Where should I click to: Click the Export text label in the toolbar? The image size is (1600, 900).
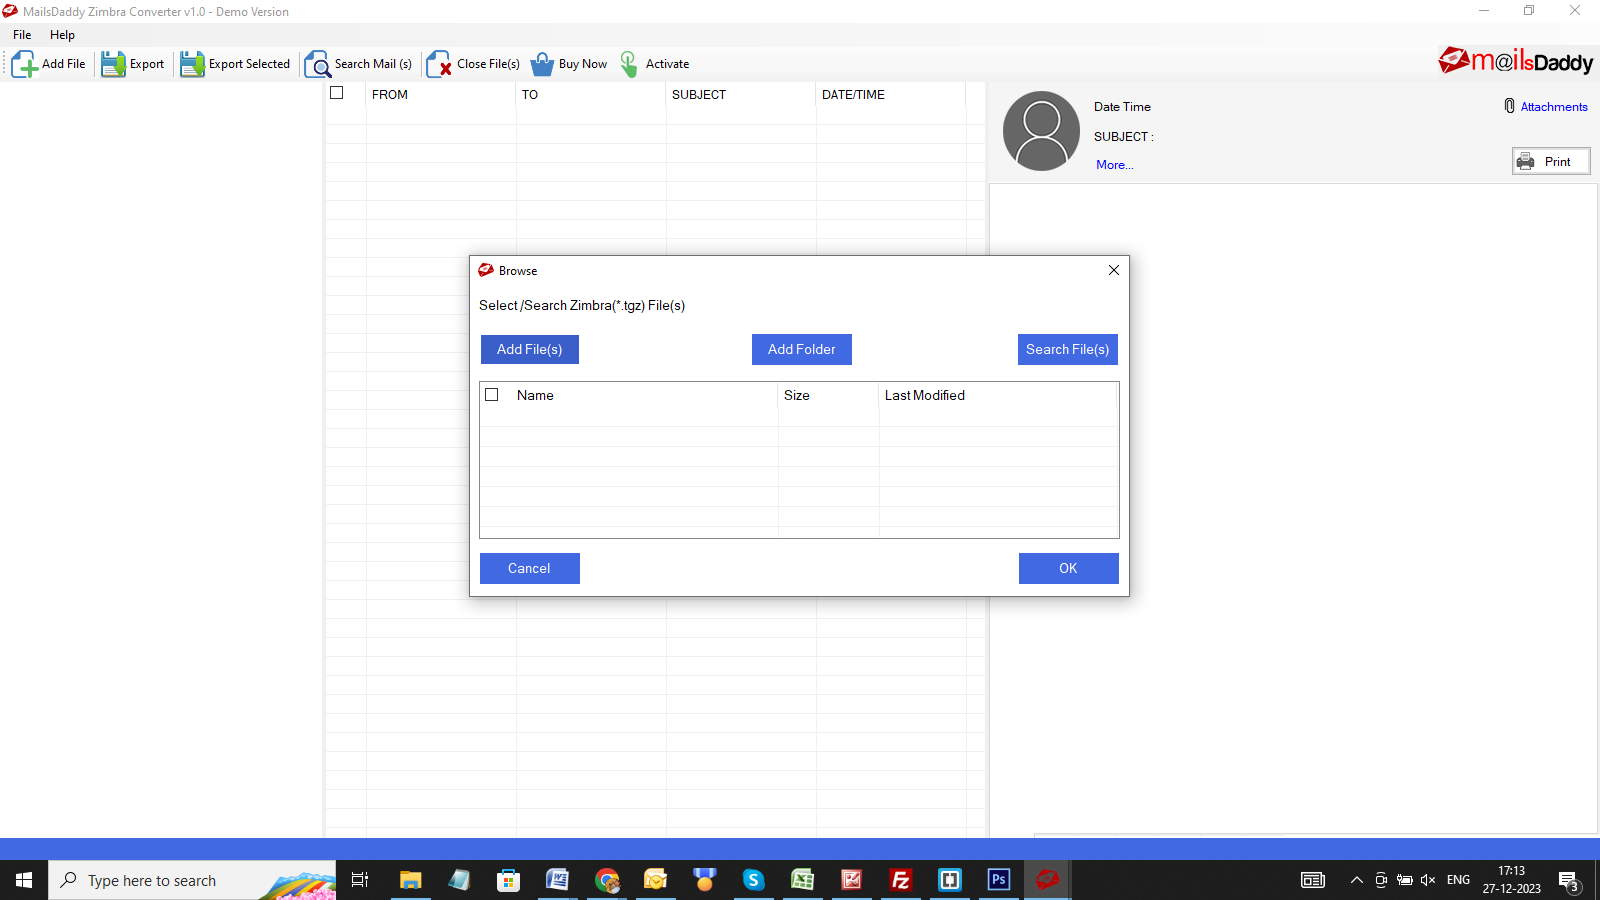pyautogui.click(x=147, y=64)
